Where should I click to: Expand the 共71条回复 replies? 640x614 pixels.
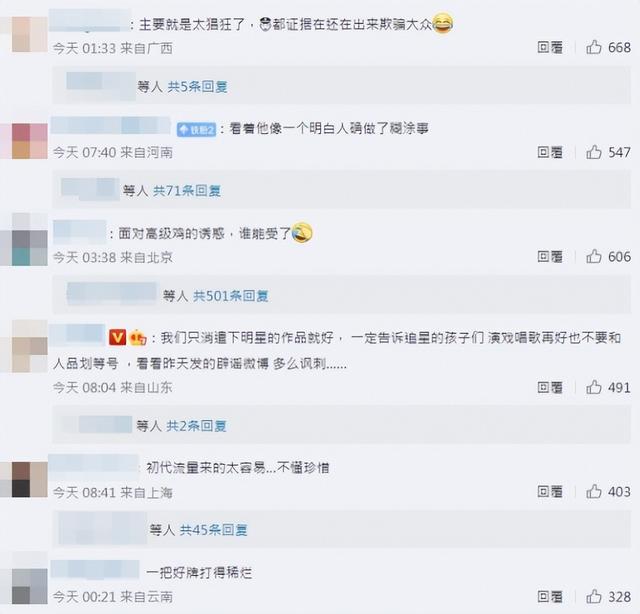coord(187,191)
